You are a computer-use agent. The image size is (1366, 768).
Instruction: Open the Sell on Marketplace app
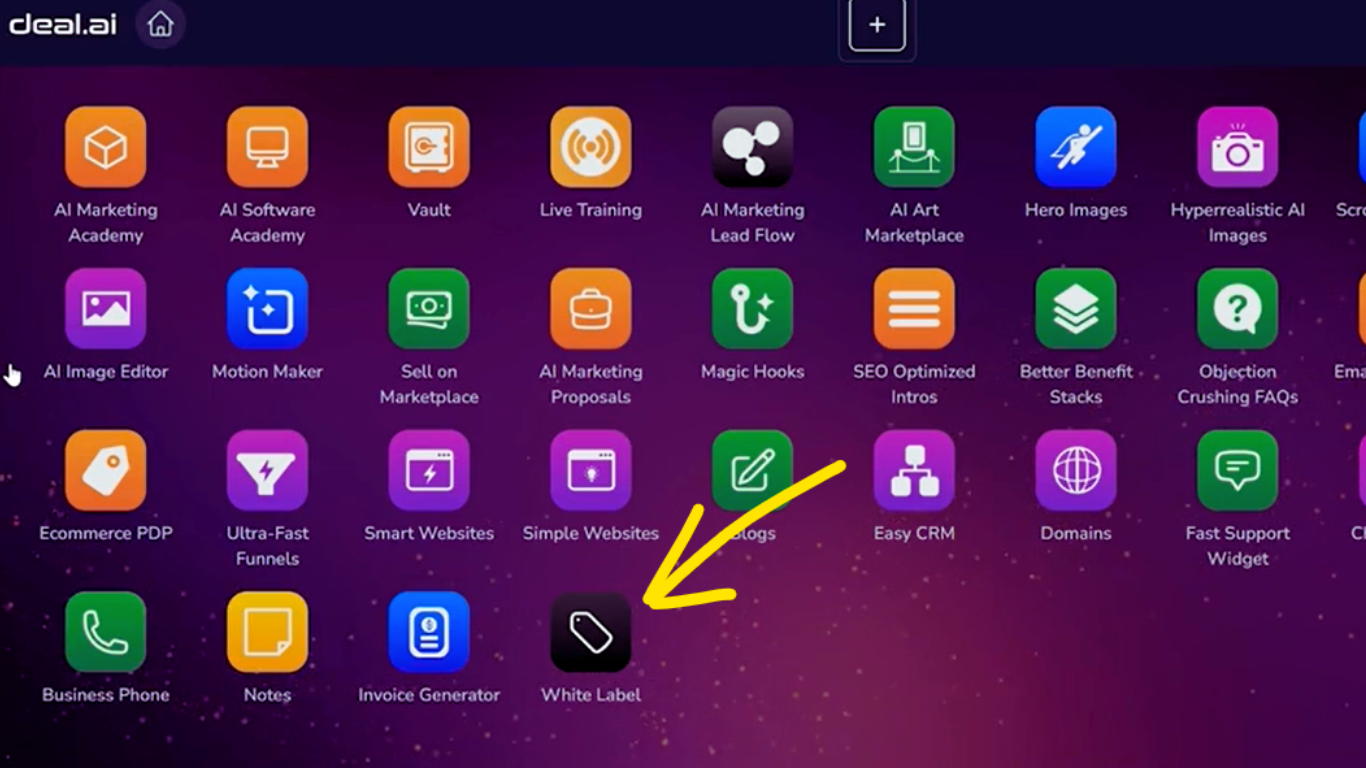click(429, 309)
